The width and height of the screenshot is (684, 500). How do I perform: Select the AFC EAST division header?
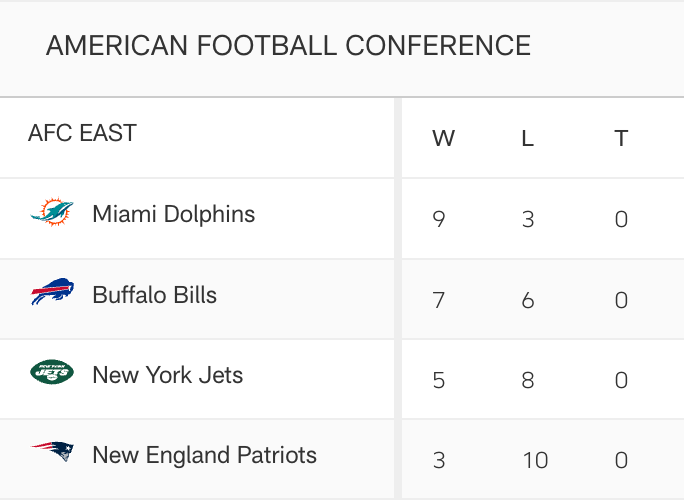point(82,133)
